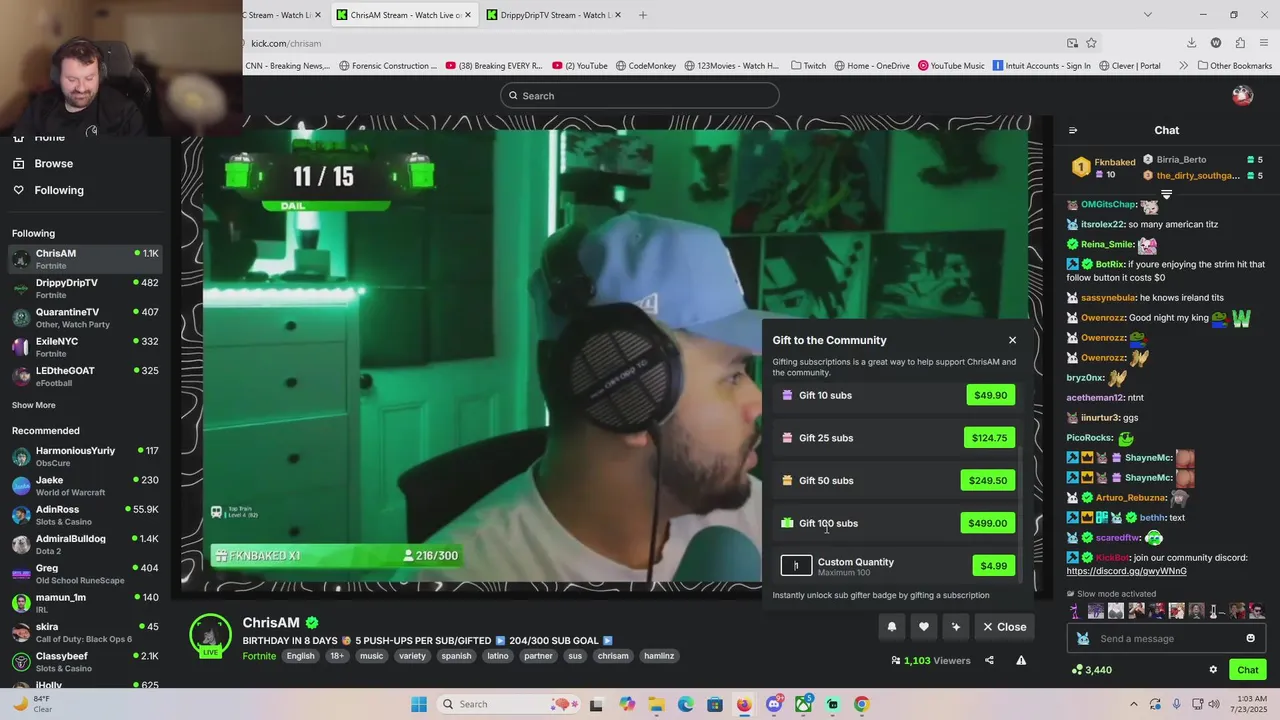Click the $4.99 custom quantity button

click(994, 566)
